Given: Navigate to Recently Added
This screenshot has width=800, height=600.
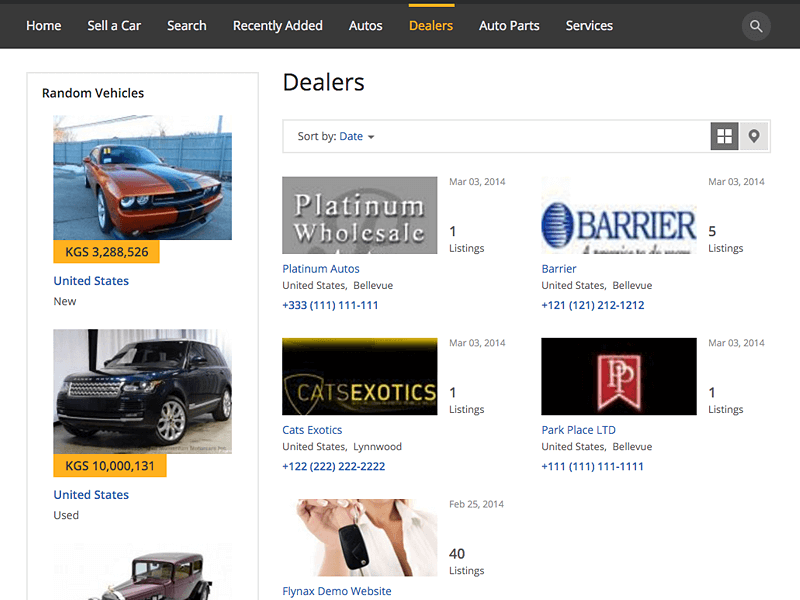Looking at the screenshot, I should [x=278, y=26].
